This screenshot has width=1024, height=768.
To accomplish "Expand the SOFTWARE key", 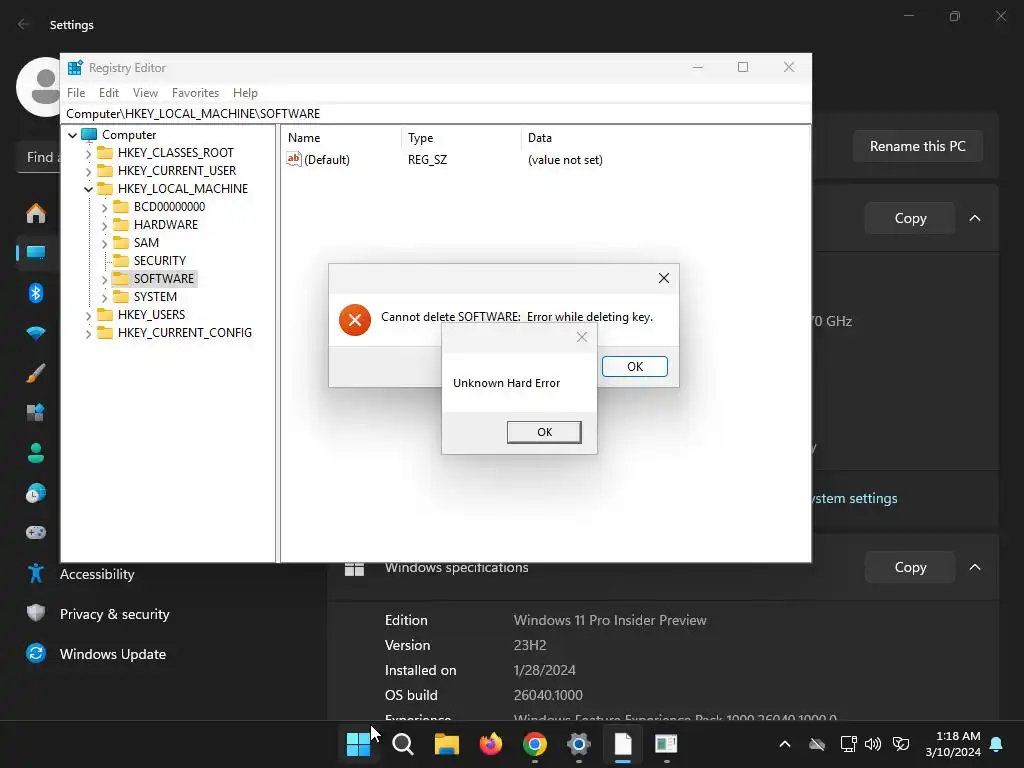I will click(x=104, y=280).
